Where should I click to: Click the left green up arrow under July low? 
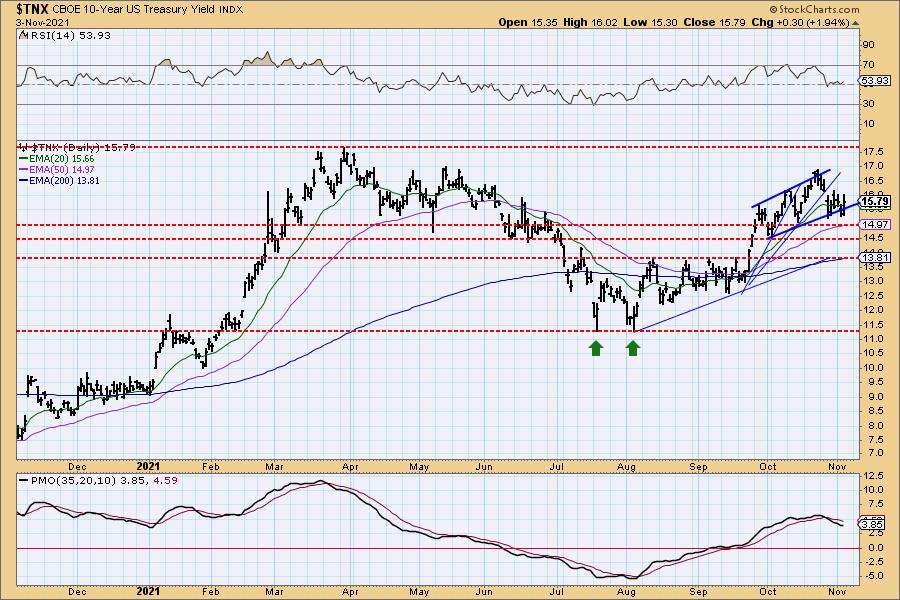click(x=596, y=348)
